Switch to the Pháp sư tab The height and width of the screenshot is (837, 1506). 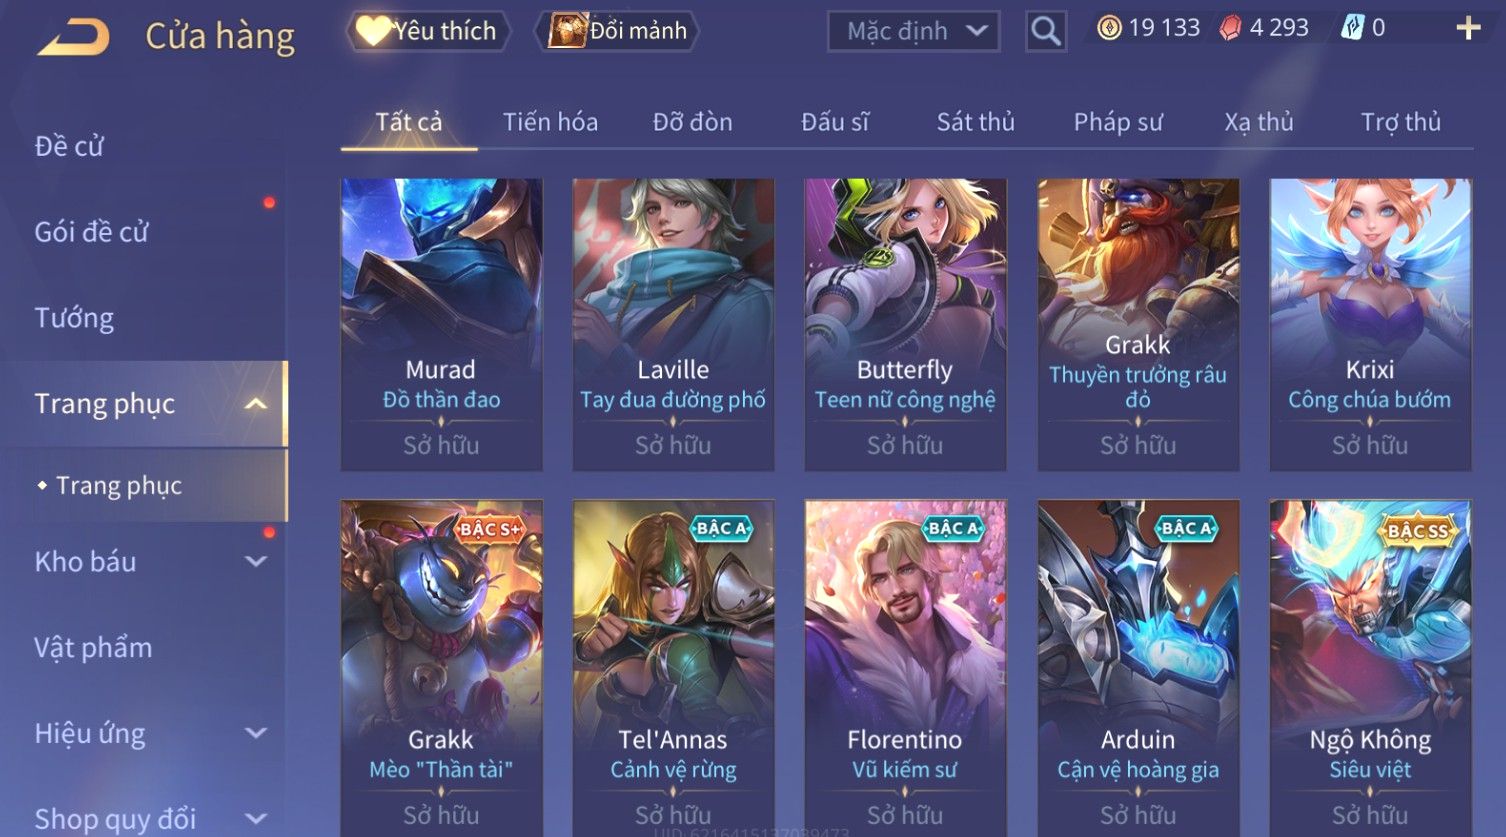click(1118, 122)
